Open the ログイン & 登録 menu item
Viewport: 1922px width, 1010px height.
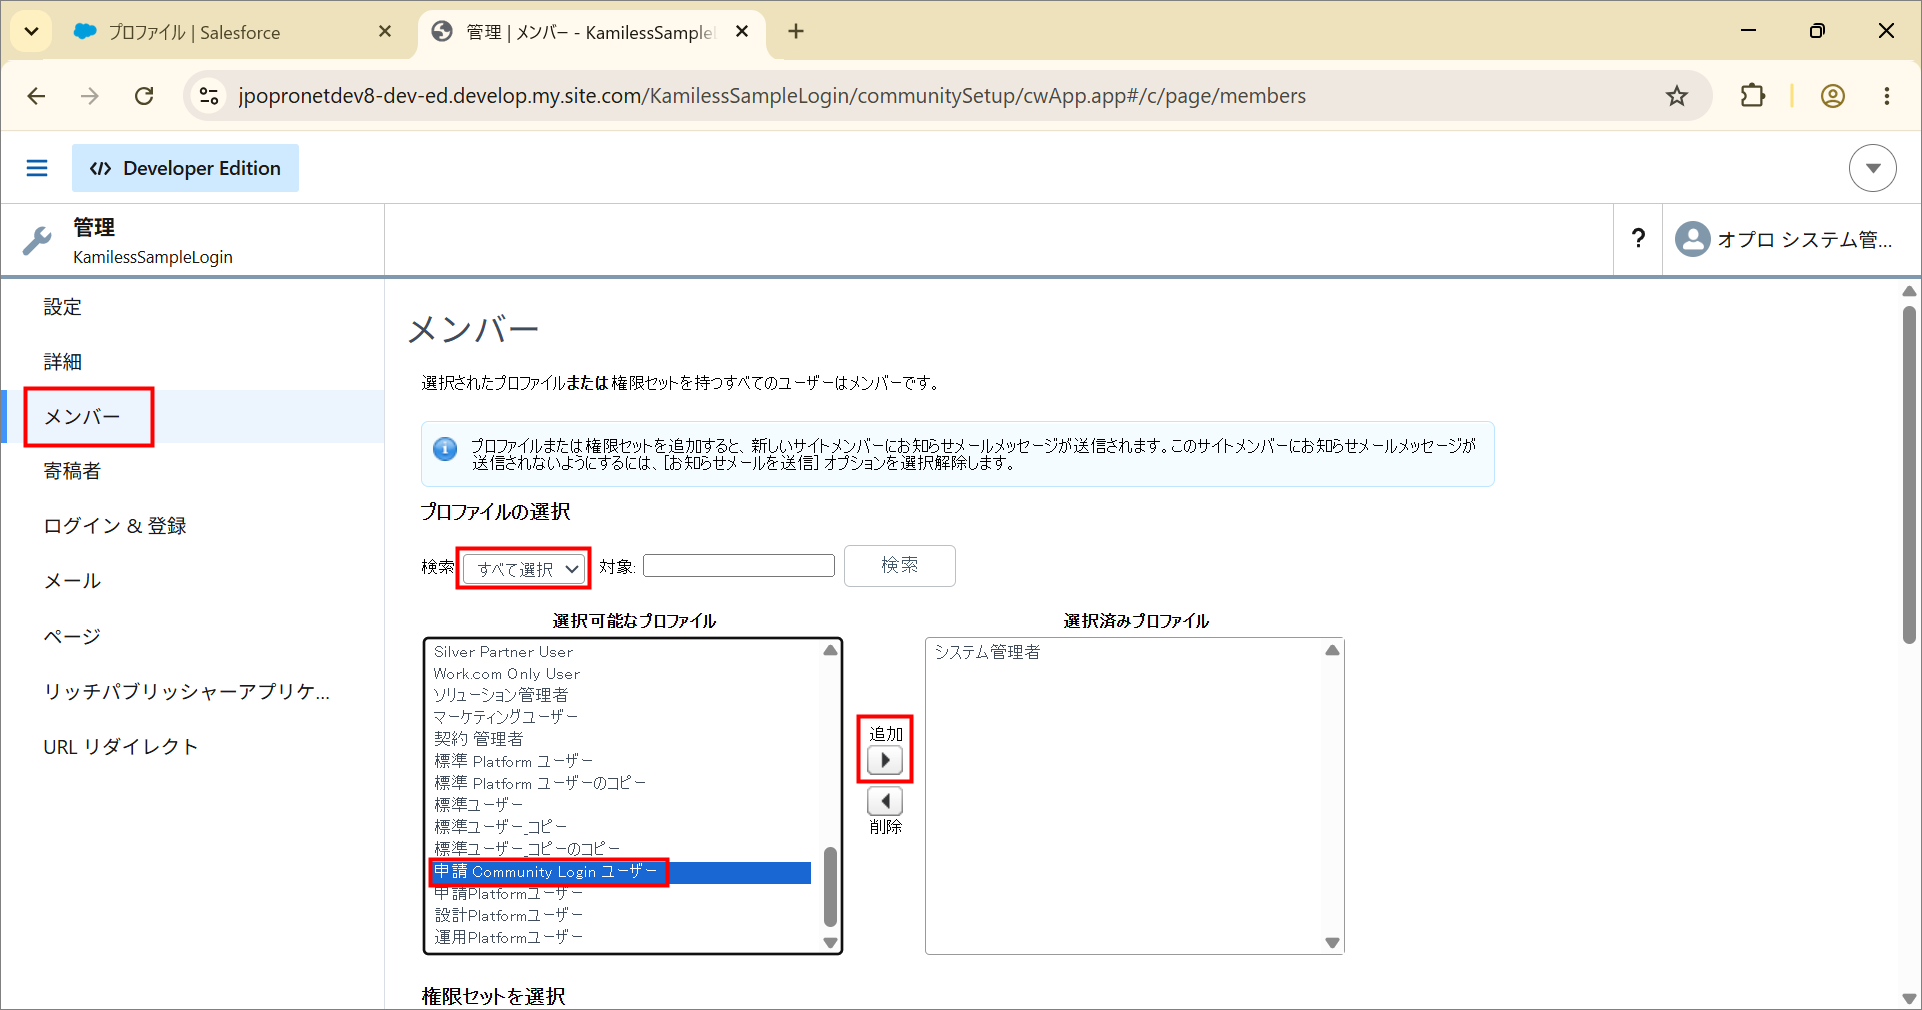[115, 526]
